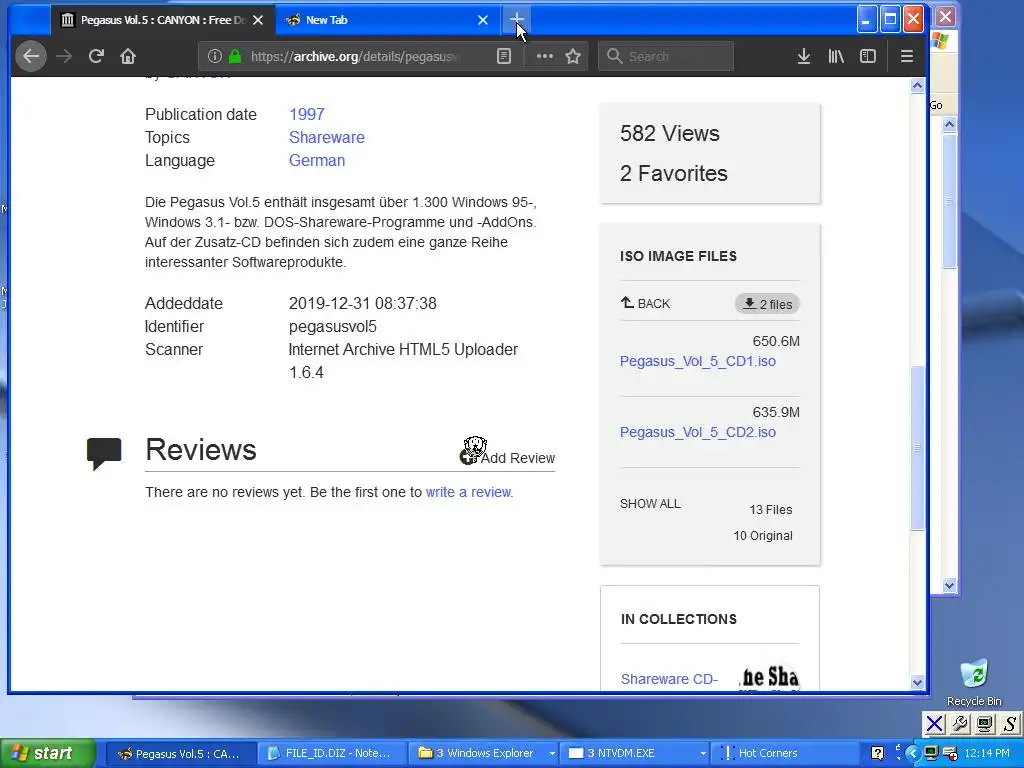The width and height of the screenshot is (1024, 768).
Task: Click the Add Review link
Action: [x=507, y=456]
